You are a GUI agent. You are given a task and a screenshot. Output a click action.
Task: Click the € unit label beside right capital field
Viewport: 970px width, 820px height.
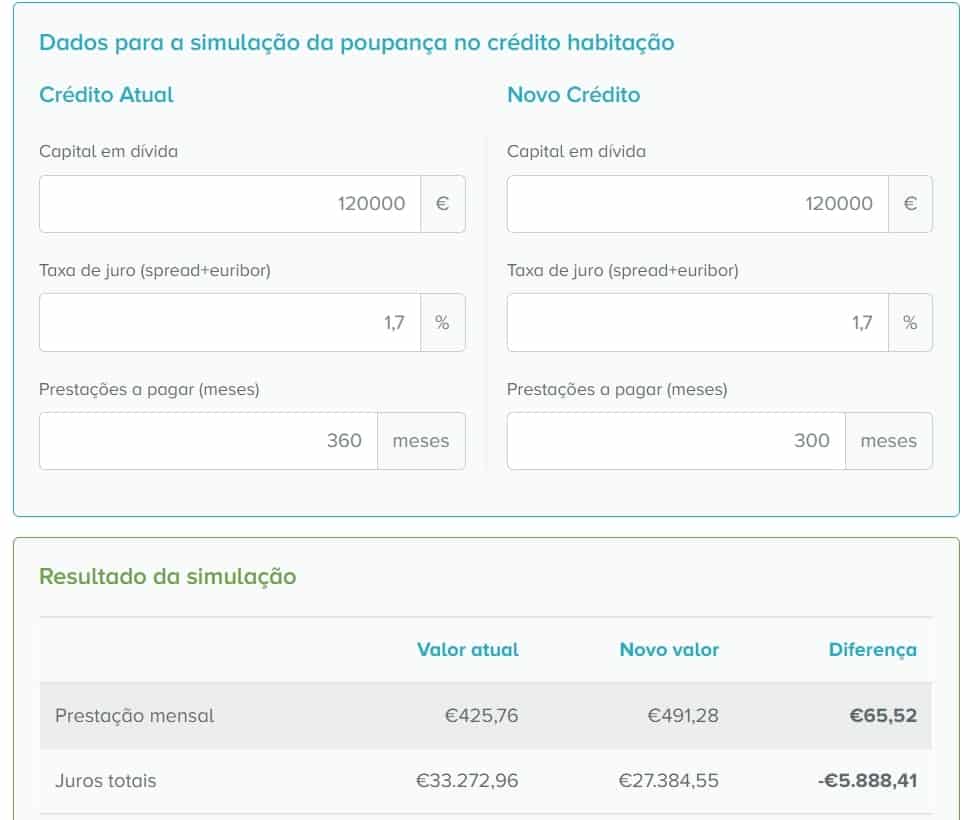(x=911, y=203)
